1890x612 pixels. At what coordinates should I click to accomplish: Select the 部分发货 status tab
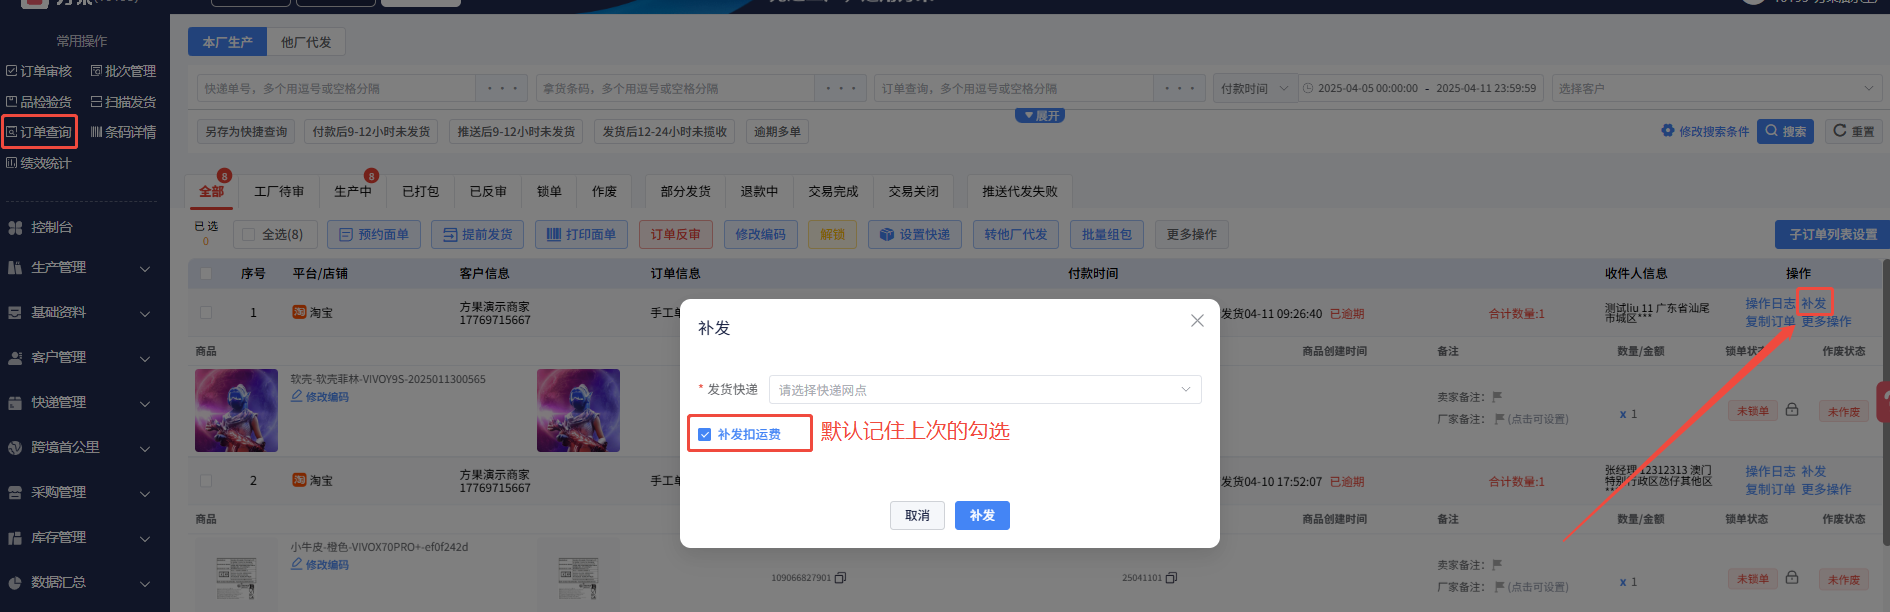[x=685, y=191]
